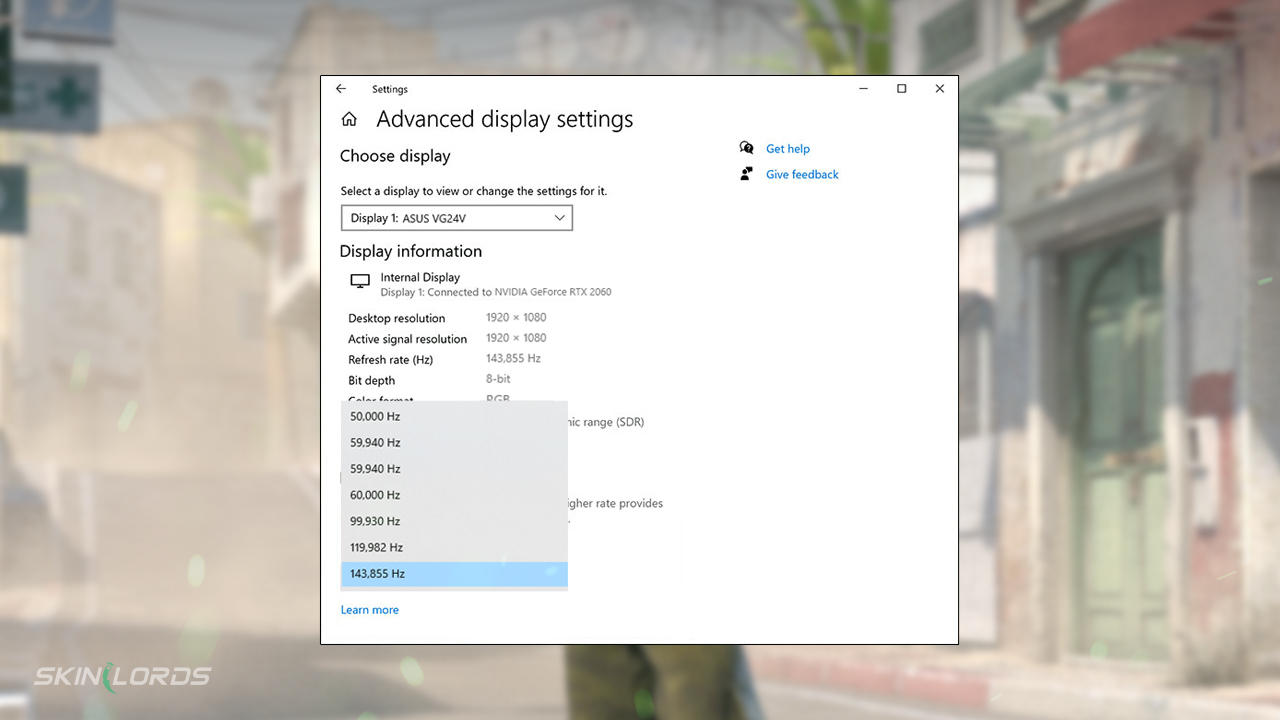The image size is (1280, 720).
Task: Click the back arrow in Settings
Action: [341, 89]
